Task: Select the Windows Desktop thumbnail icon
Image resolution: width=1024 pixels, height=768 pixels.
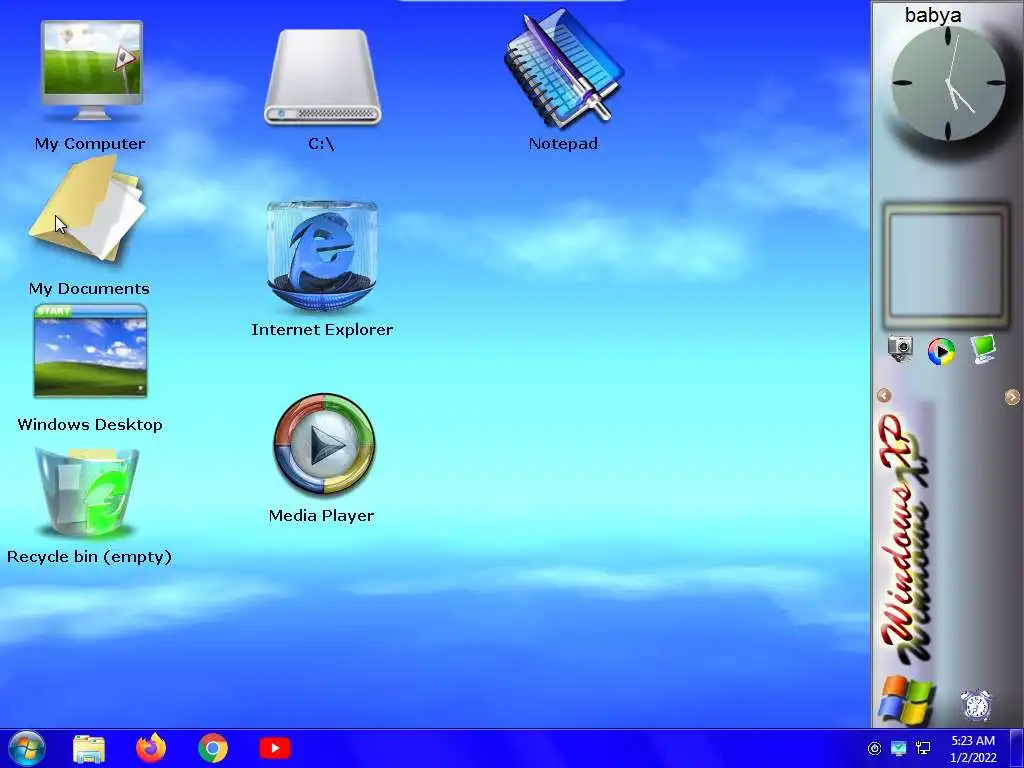Action: click(90, 351)
